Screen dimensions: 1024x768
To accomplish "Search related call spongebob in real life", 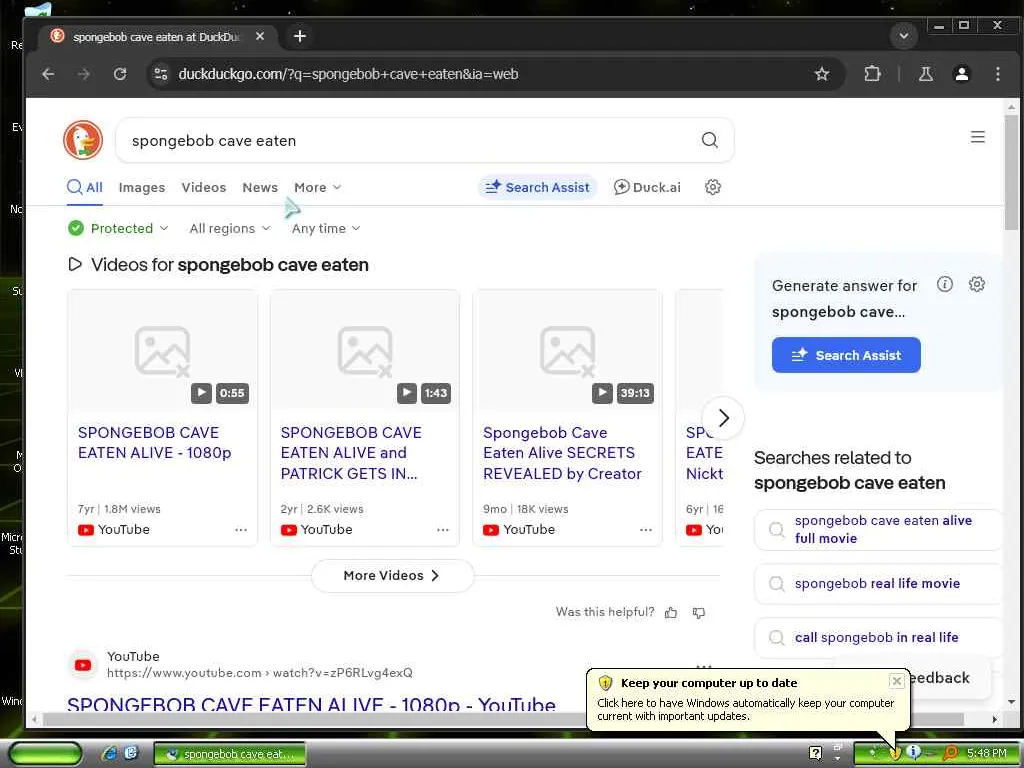I will coord(878,637).
